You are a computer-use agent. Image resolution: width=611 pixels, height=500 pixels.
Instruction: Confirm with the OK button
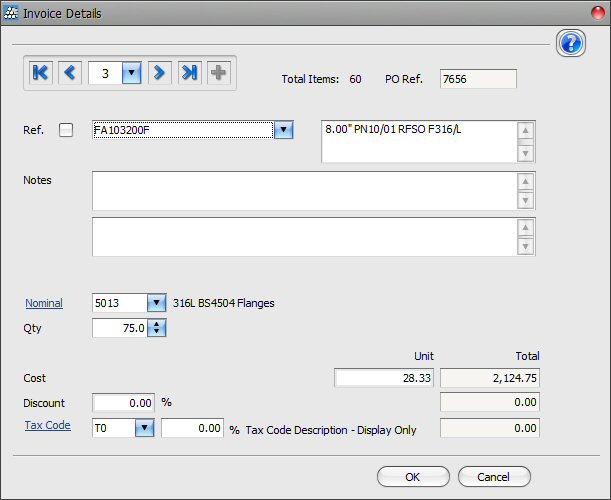tap(413, 477)
